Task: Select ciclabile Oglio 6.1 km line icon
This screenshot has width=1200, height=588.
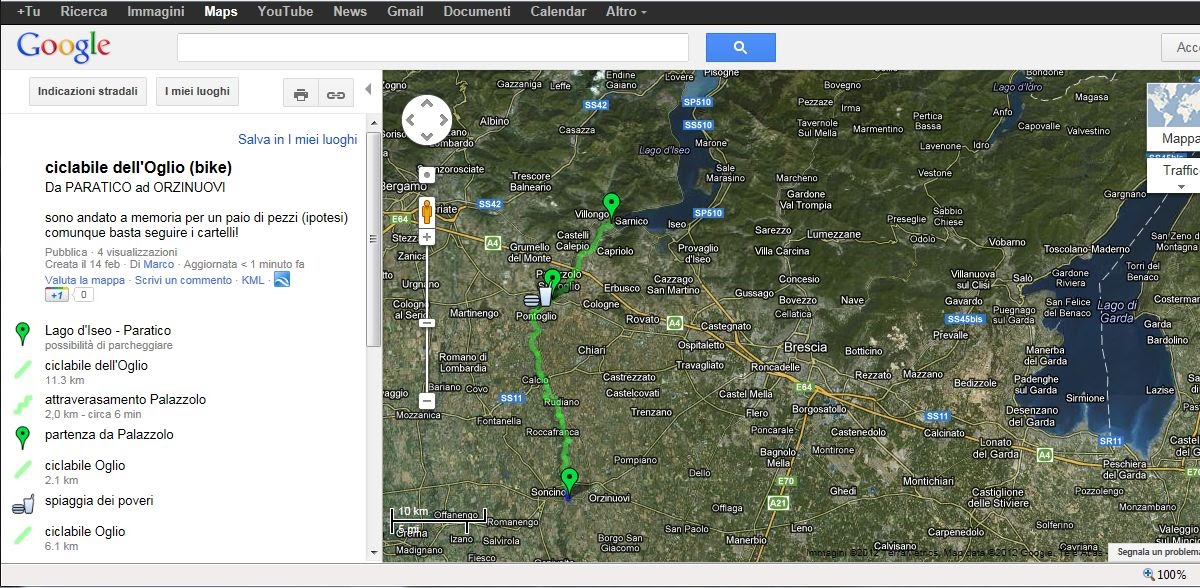Action: point(22,536)
